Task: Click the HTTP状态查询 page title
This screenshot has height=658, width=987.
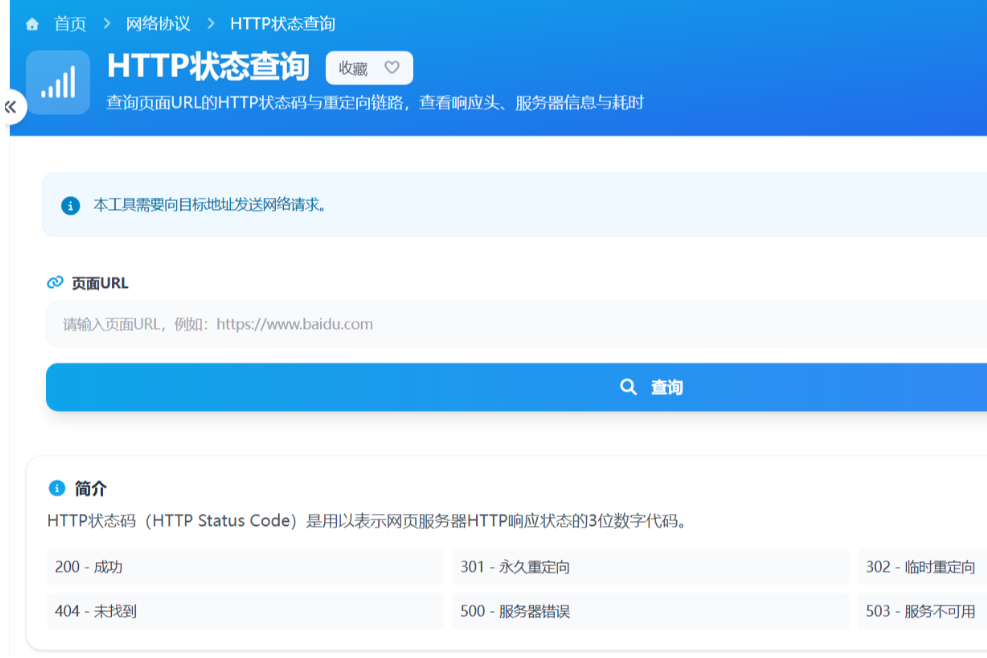Action: point(208,67)
